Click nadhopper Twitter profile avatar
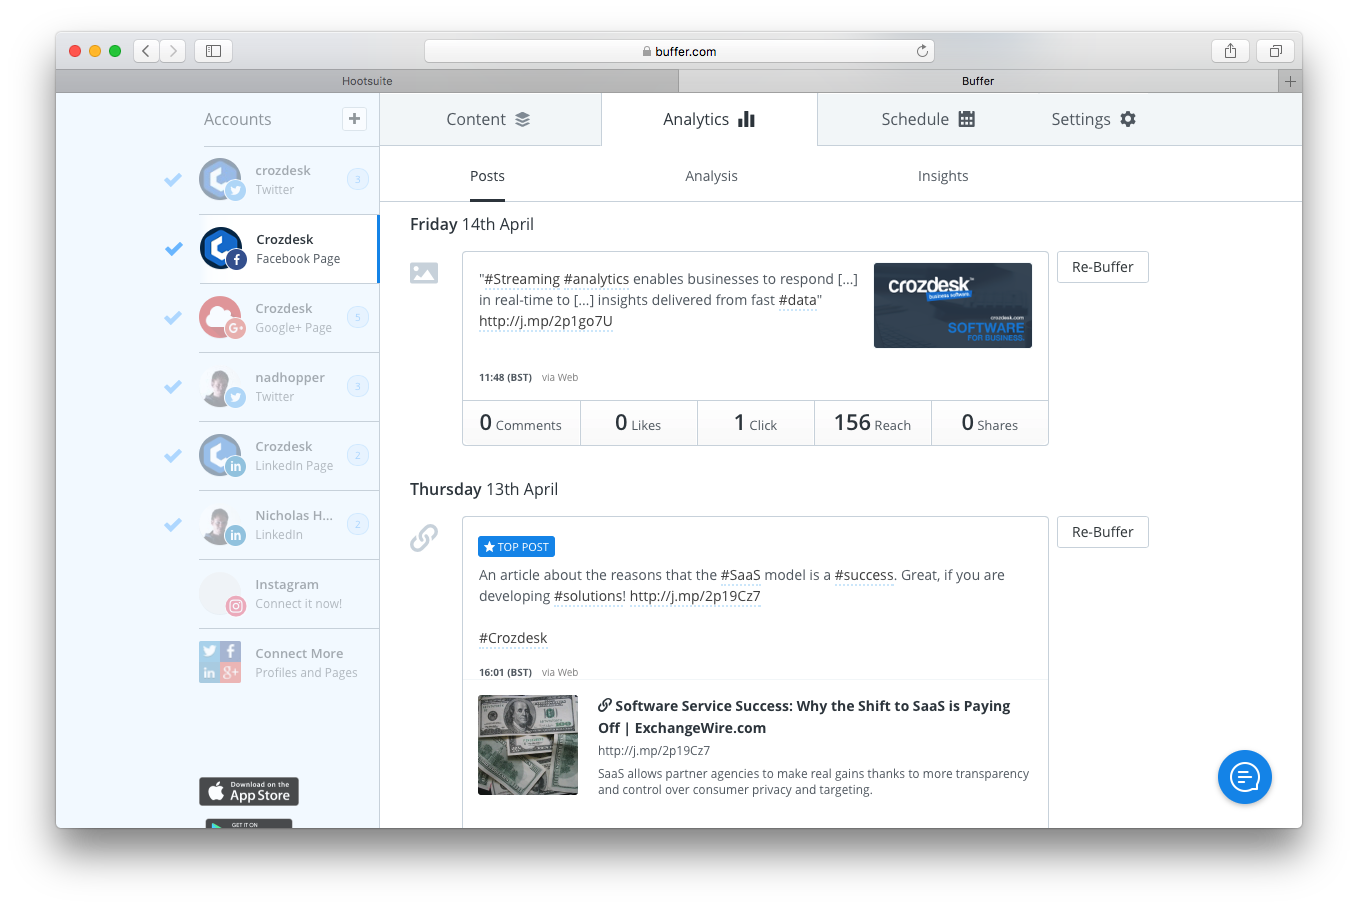This screenshot has height=908, width=1358. click(221, 387)
